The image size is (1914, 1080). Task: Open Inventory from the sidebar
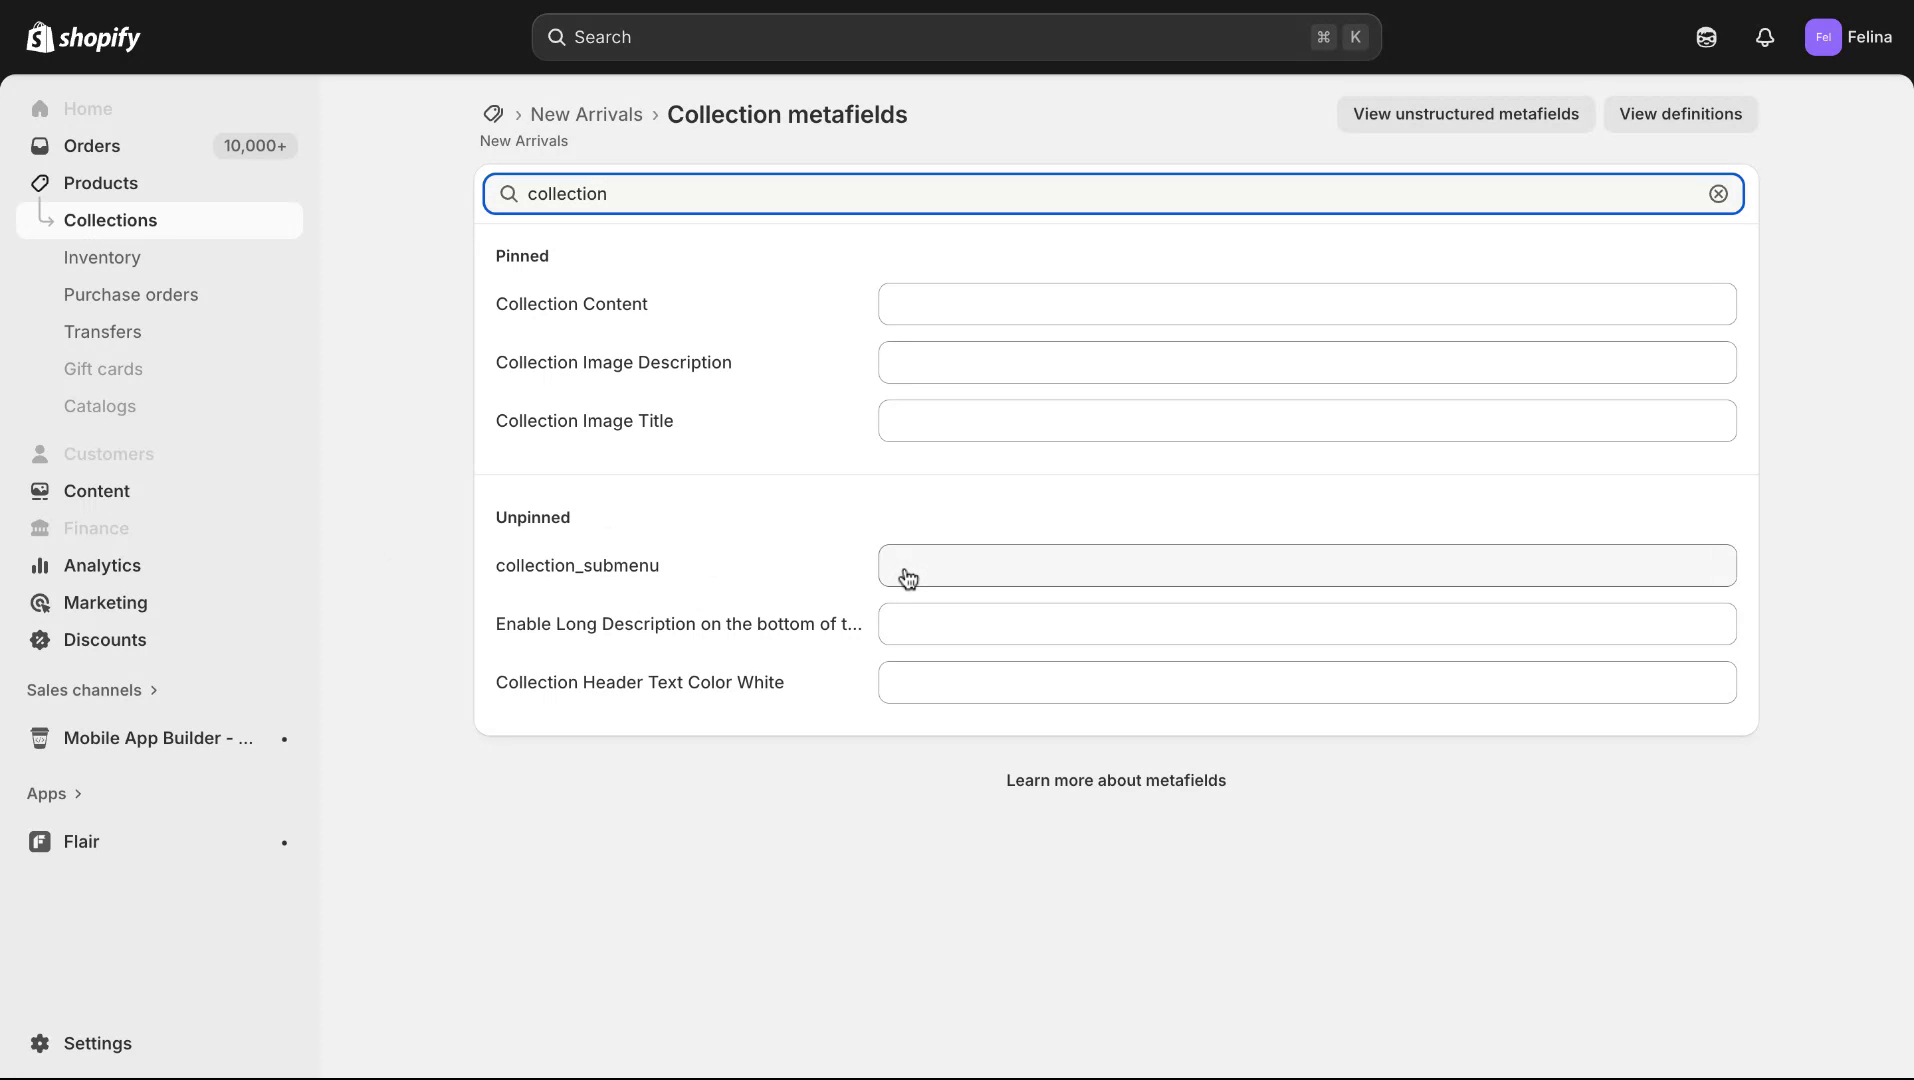click(101, 257)
